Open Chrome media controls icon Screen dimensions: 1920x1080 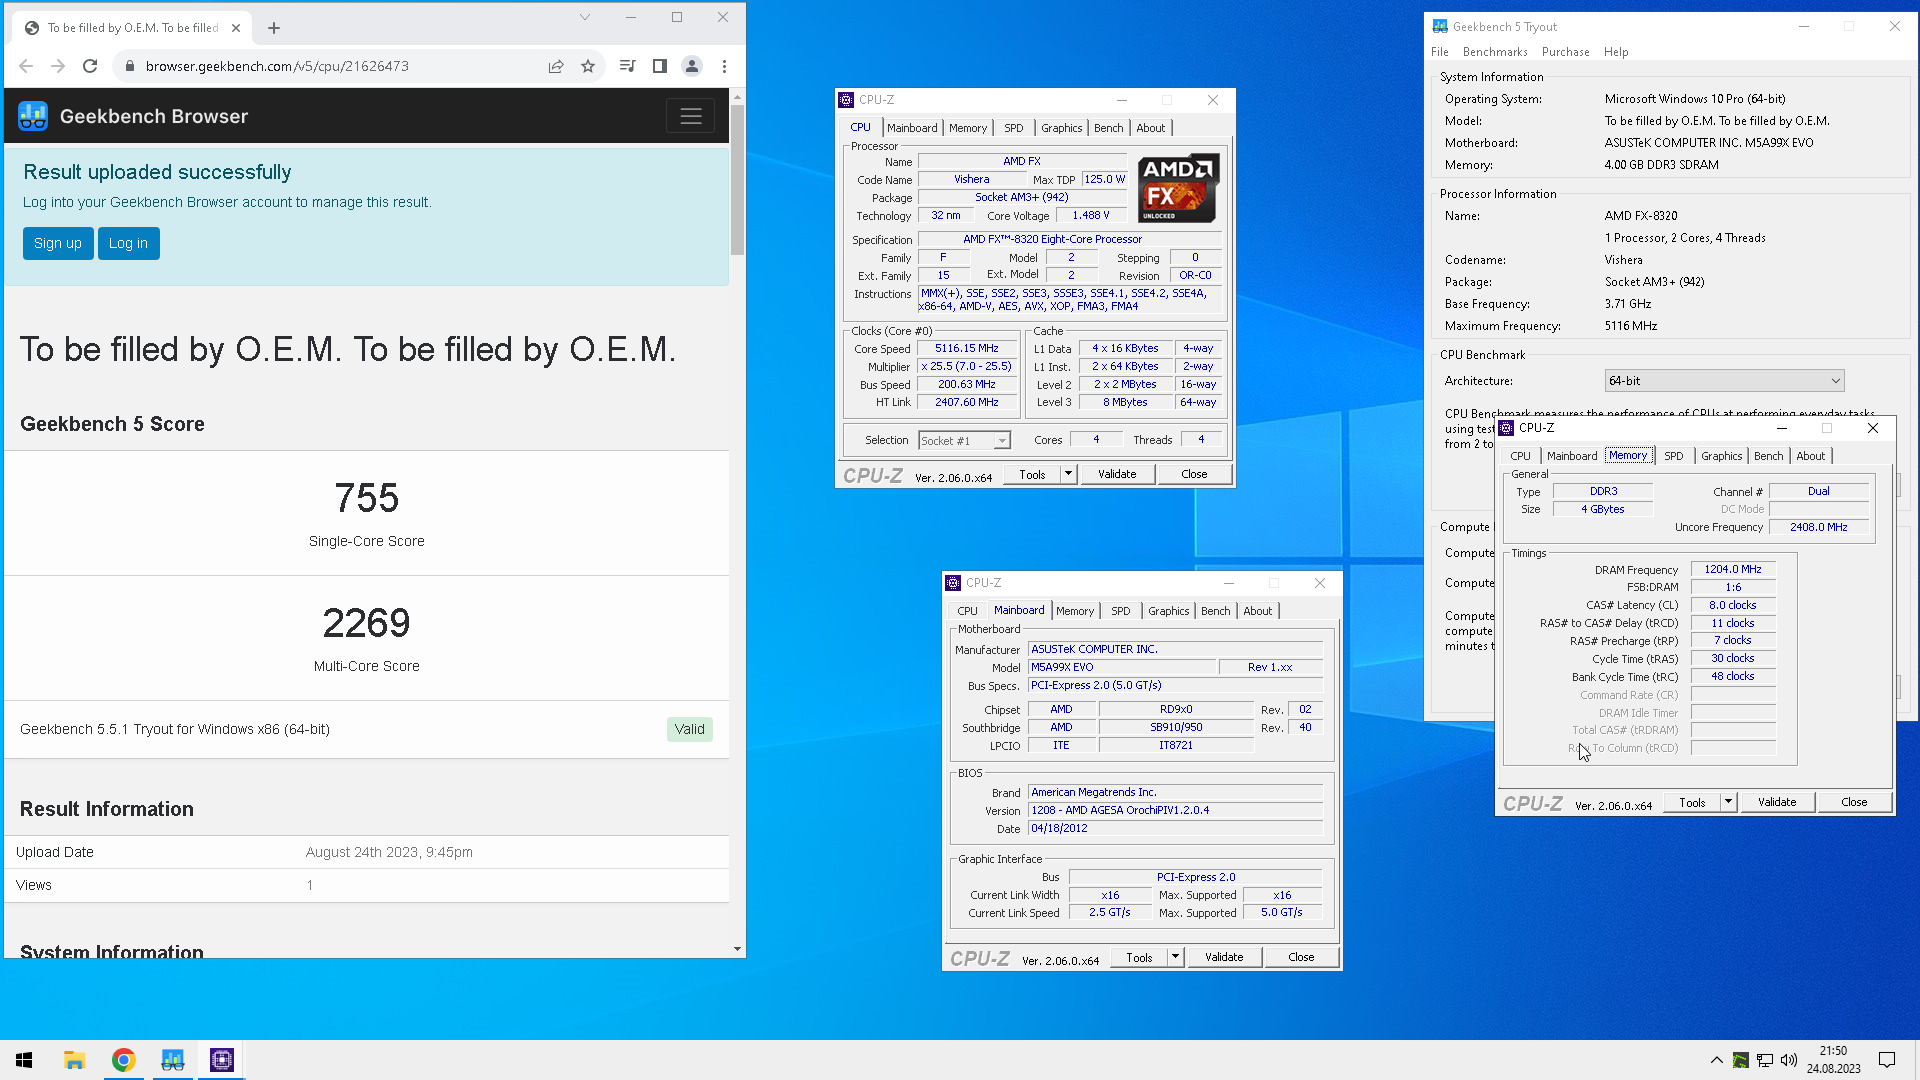(627, 66)
